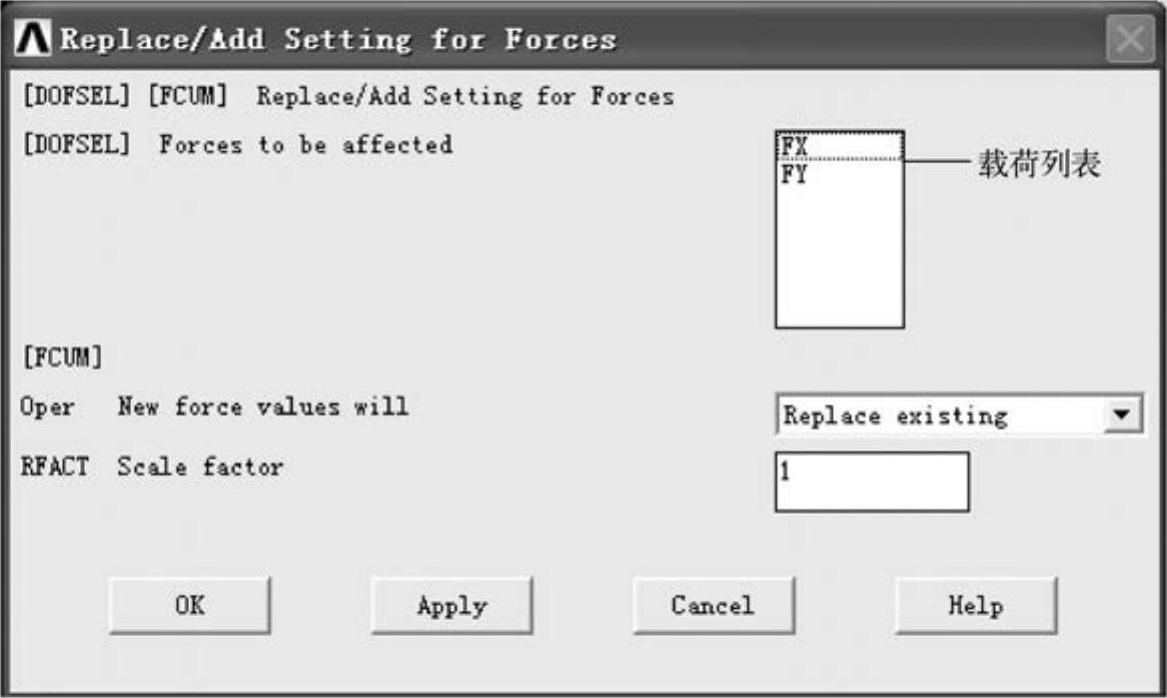Click the RFACT Scale factor label
This screenshot has height=698, width=1167.
[x=152, y=467]
